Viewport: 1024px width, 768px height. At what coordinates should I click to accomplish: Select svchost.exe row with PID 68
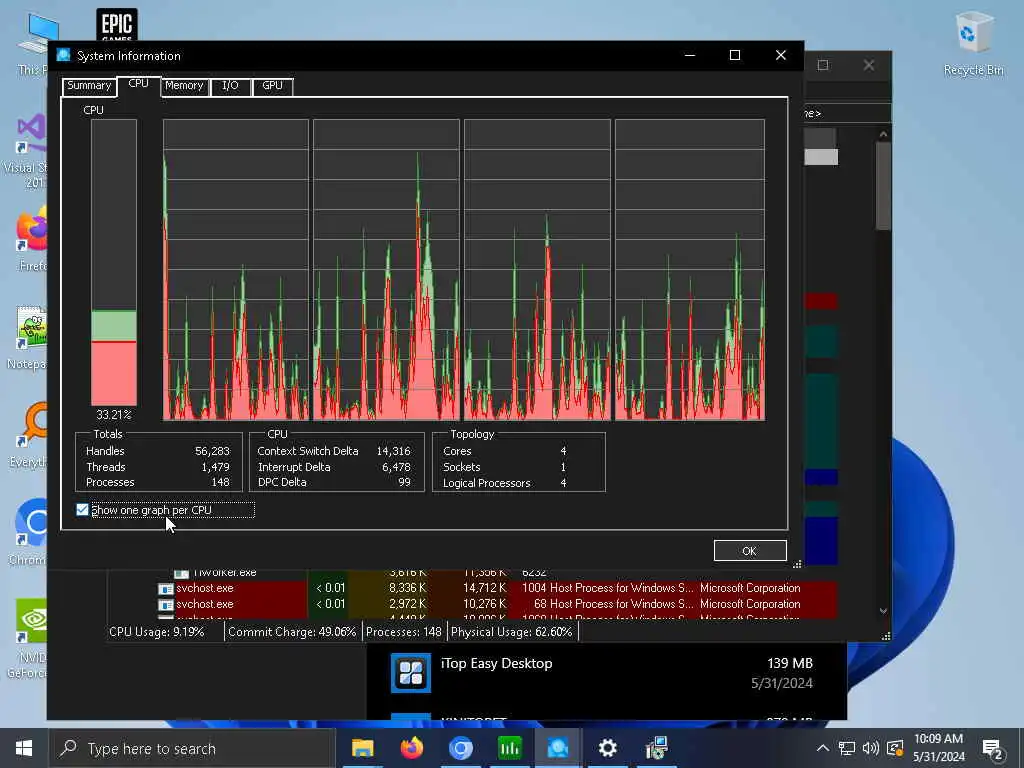(x=496, y=604)
